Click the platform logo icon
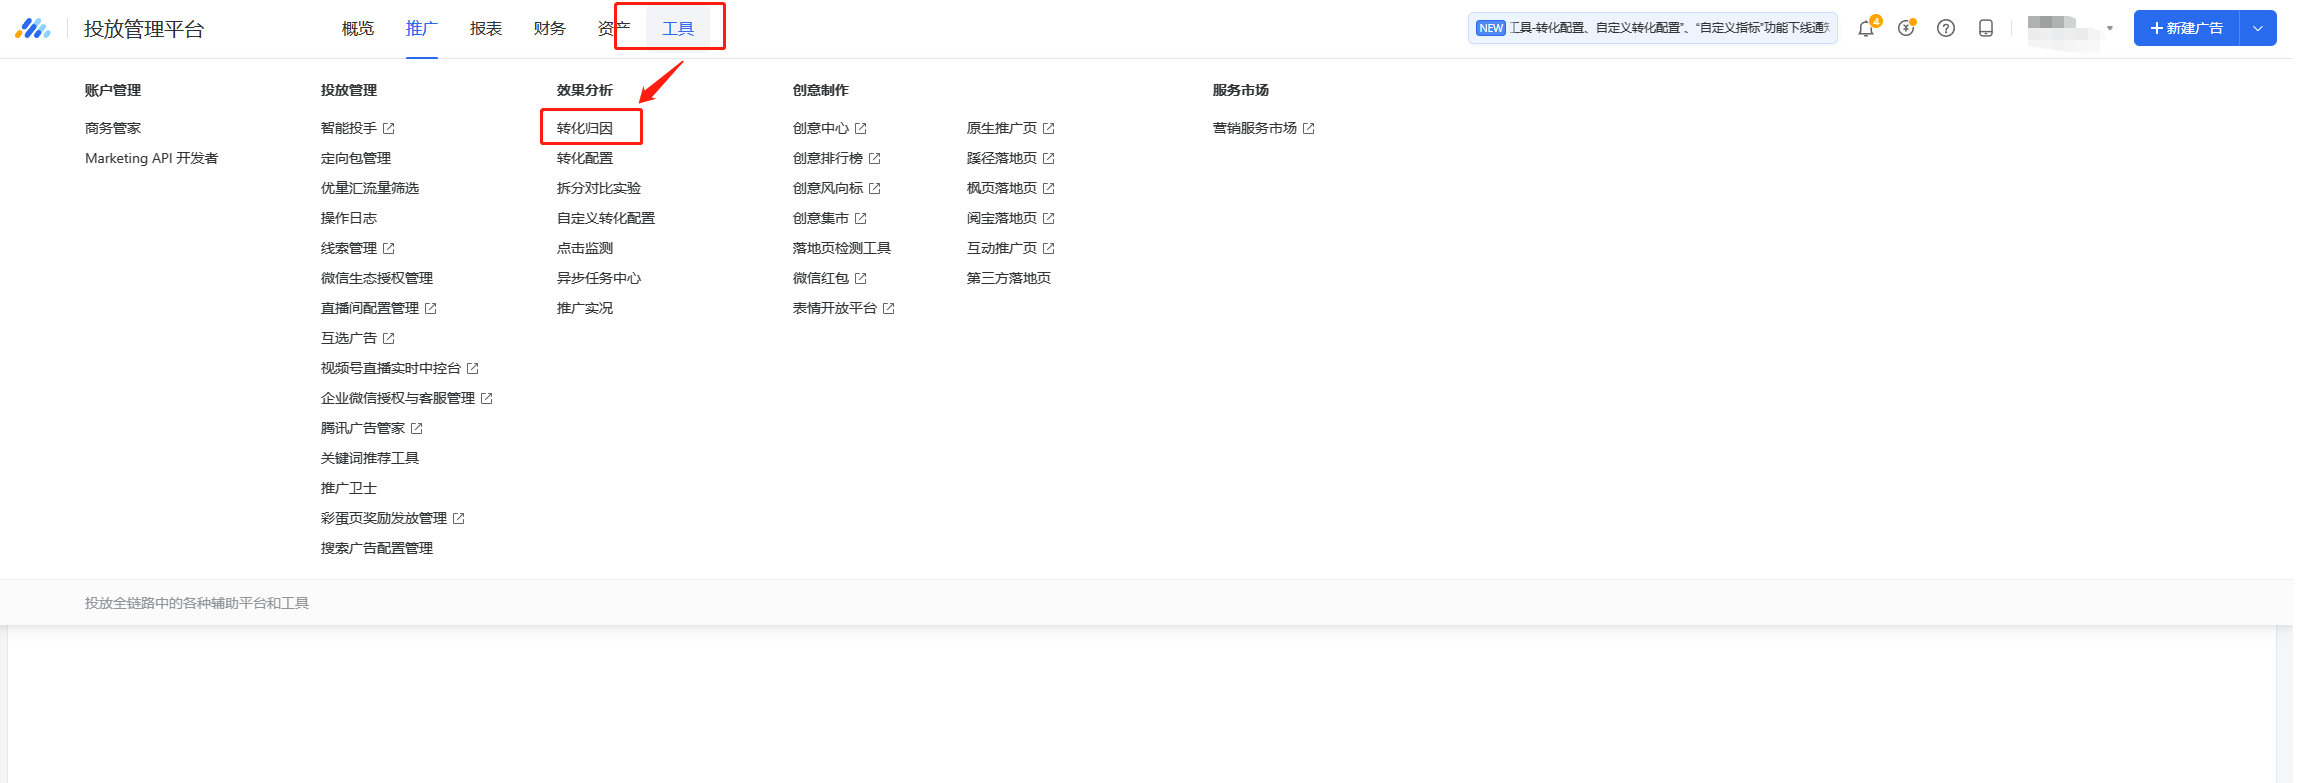This screenshot has height=783, width=2298. pyautogui.click(x=33, y=29)
